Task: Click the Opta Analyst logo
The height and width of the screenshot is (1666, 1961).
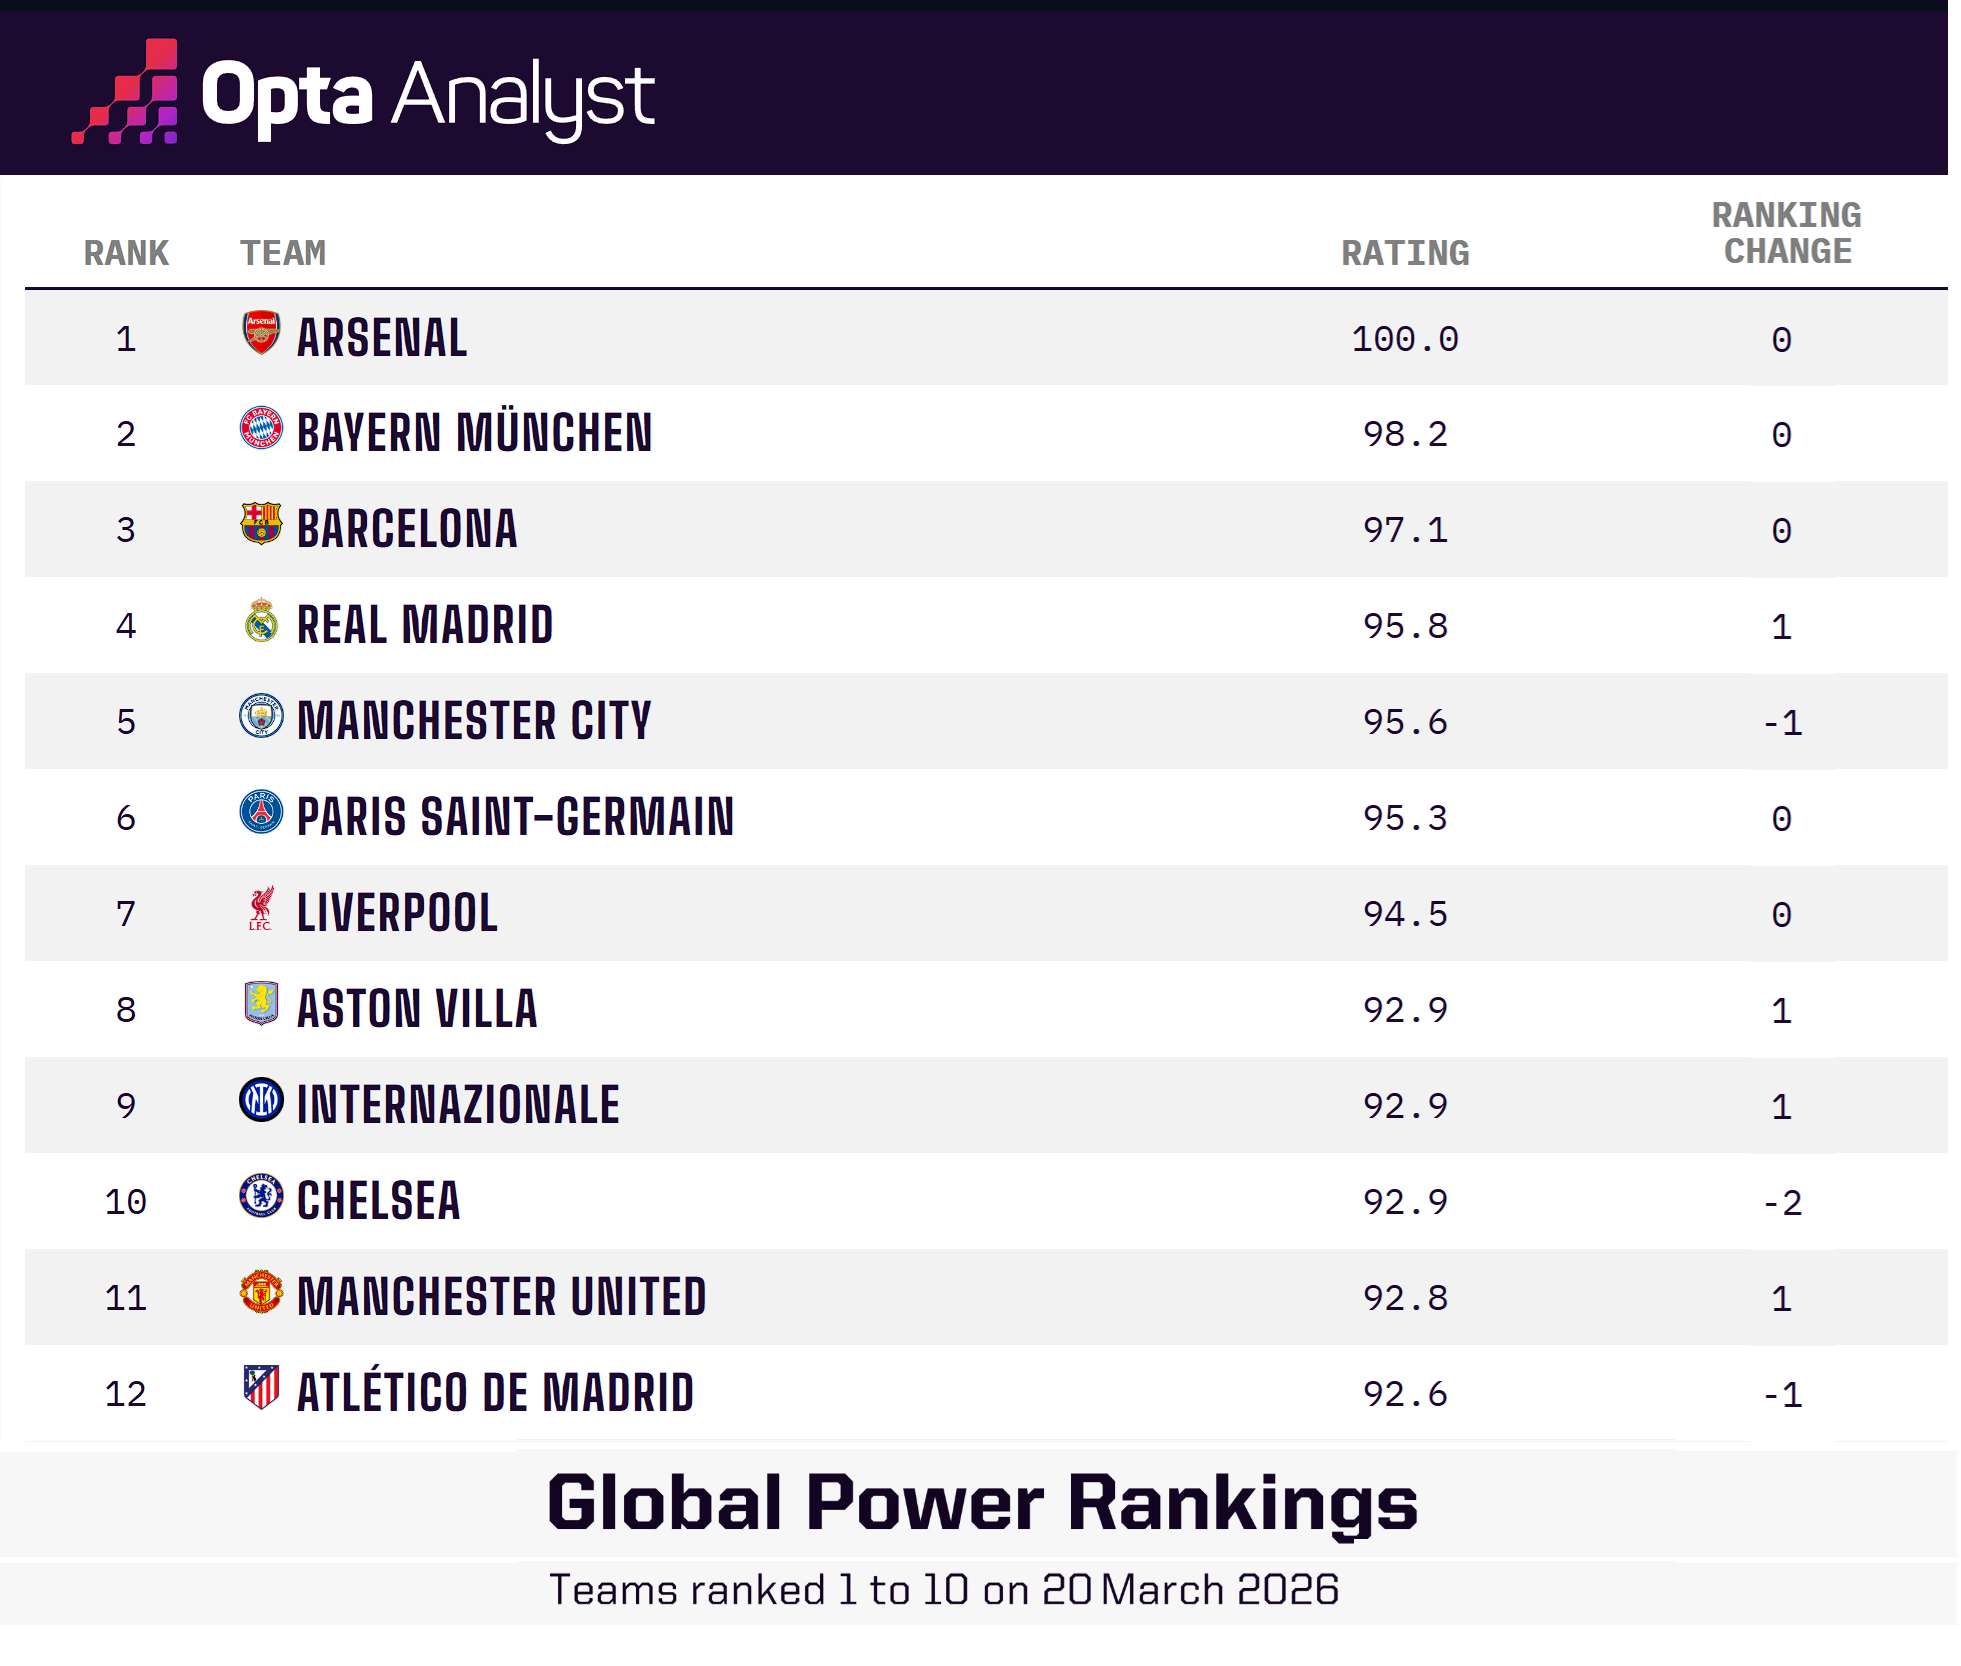Action: click(x=363, y=95)
